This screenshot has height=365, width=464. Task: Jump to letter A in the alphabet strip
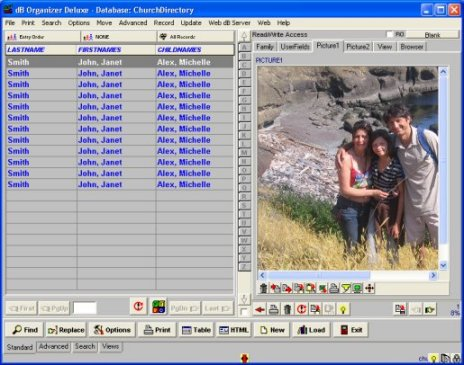[x=244, y=47]
